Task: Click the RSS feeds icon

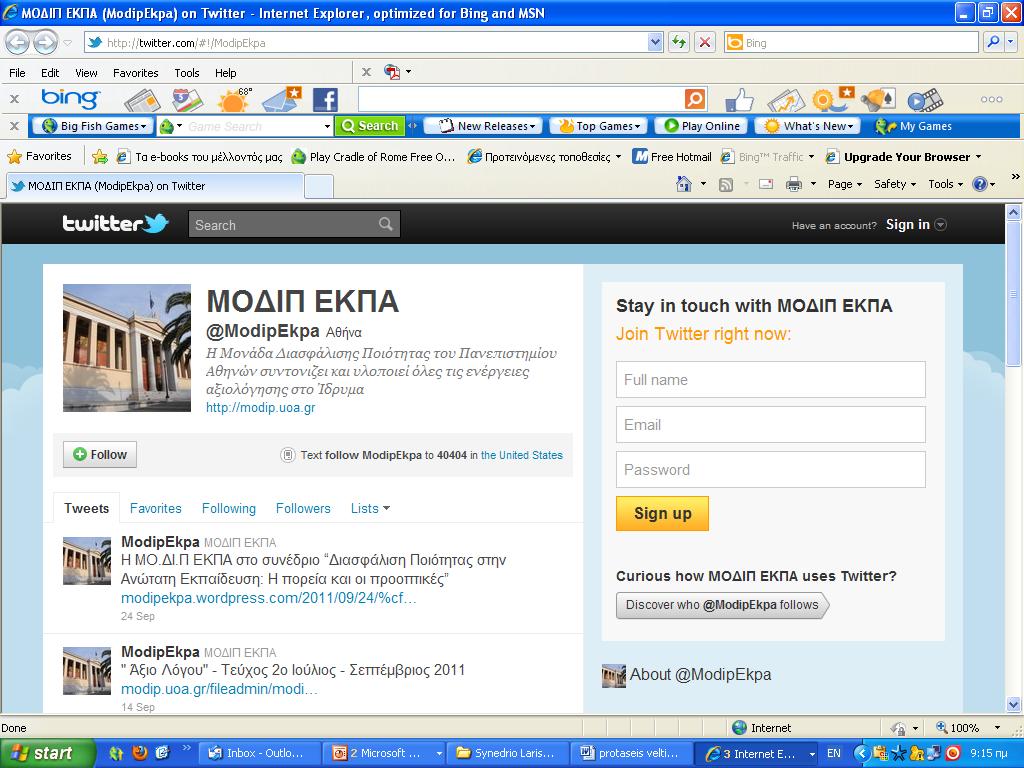Action: point(726,185)
